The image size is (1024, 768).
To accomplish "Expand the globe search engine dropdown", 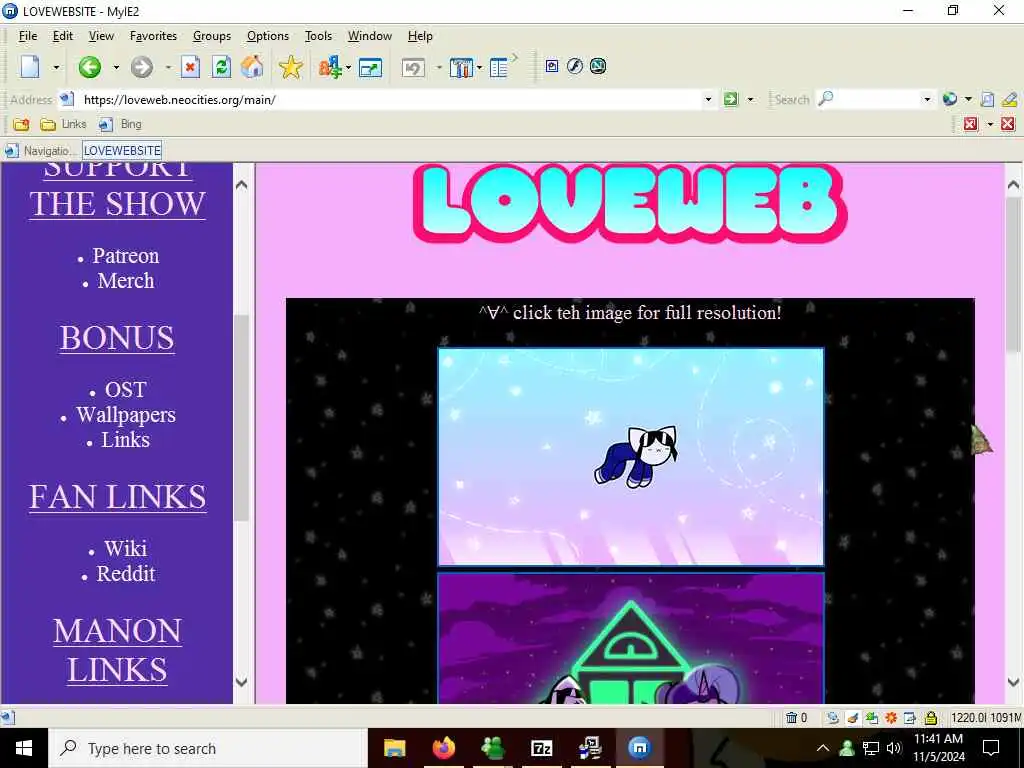I will pos(968,99).
